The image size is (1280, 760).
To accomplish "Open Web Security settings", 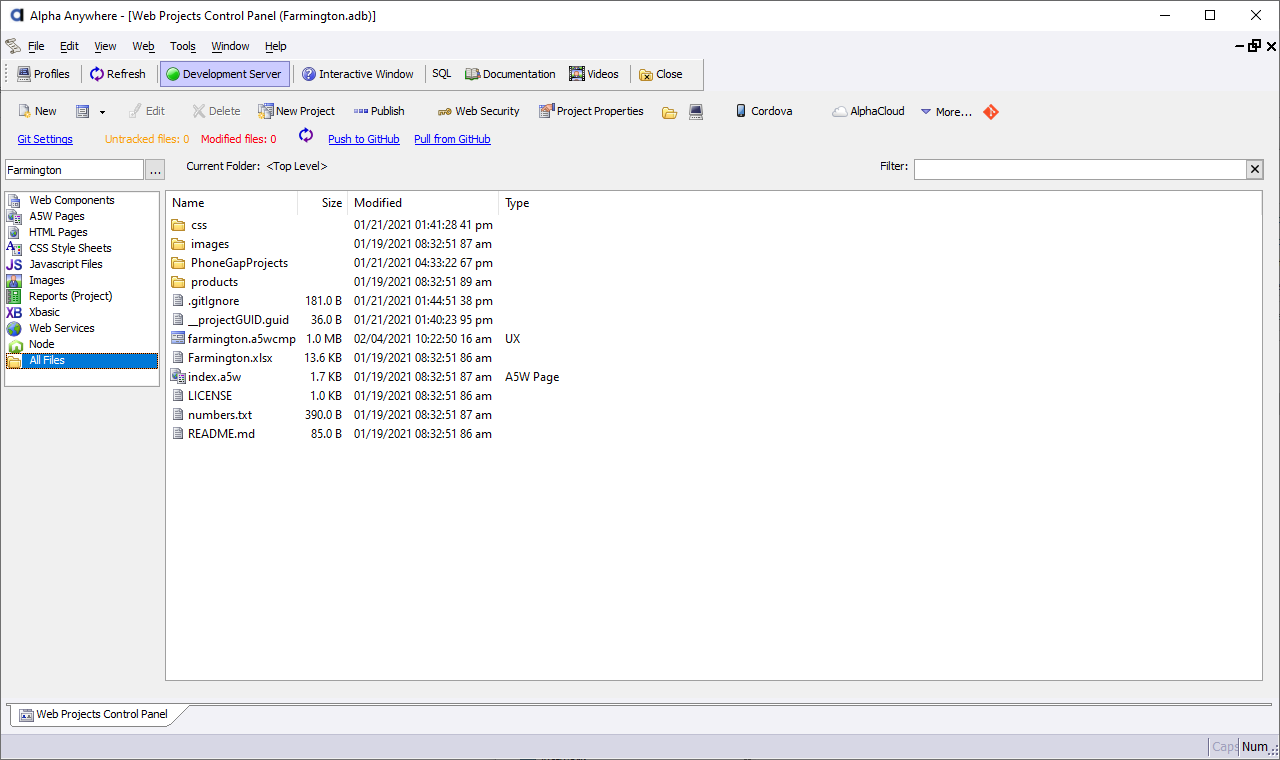I will point(479,111).
